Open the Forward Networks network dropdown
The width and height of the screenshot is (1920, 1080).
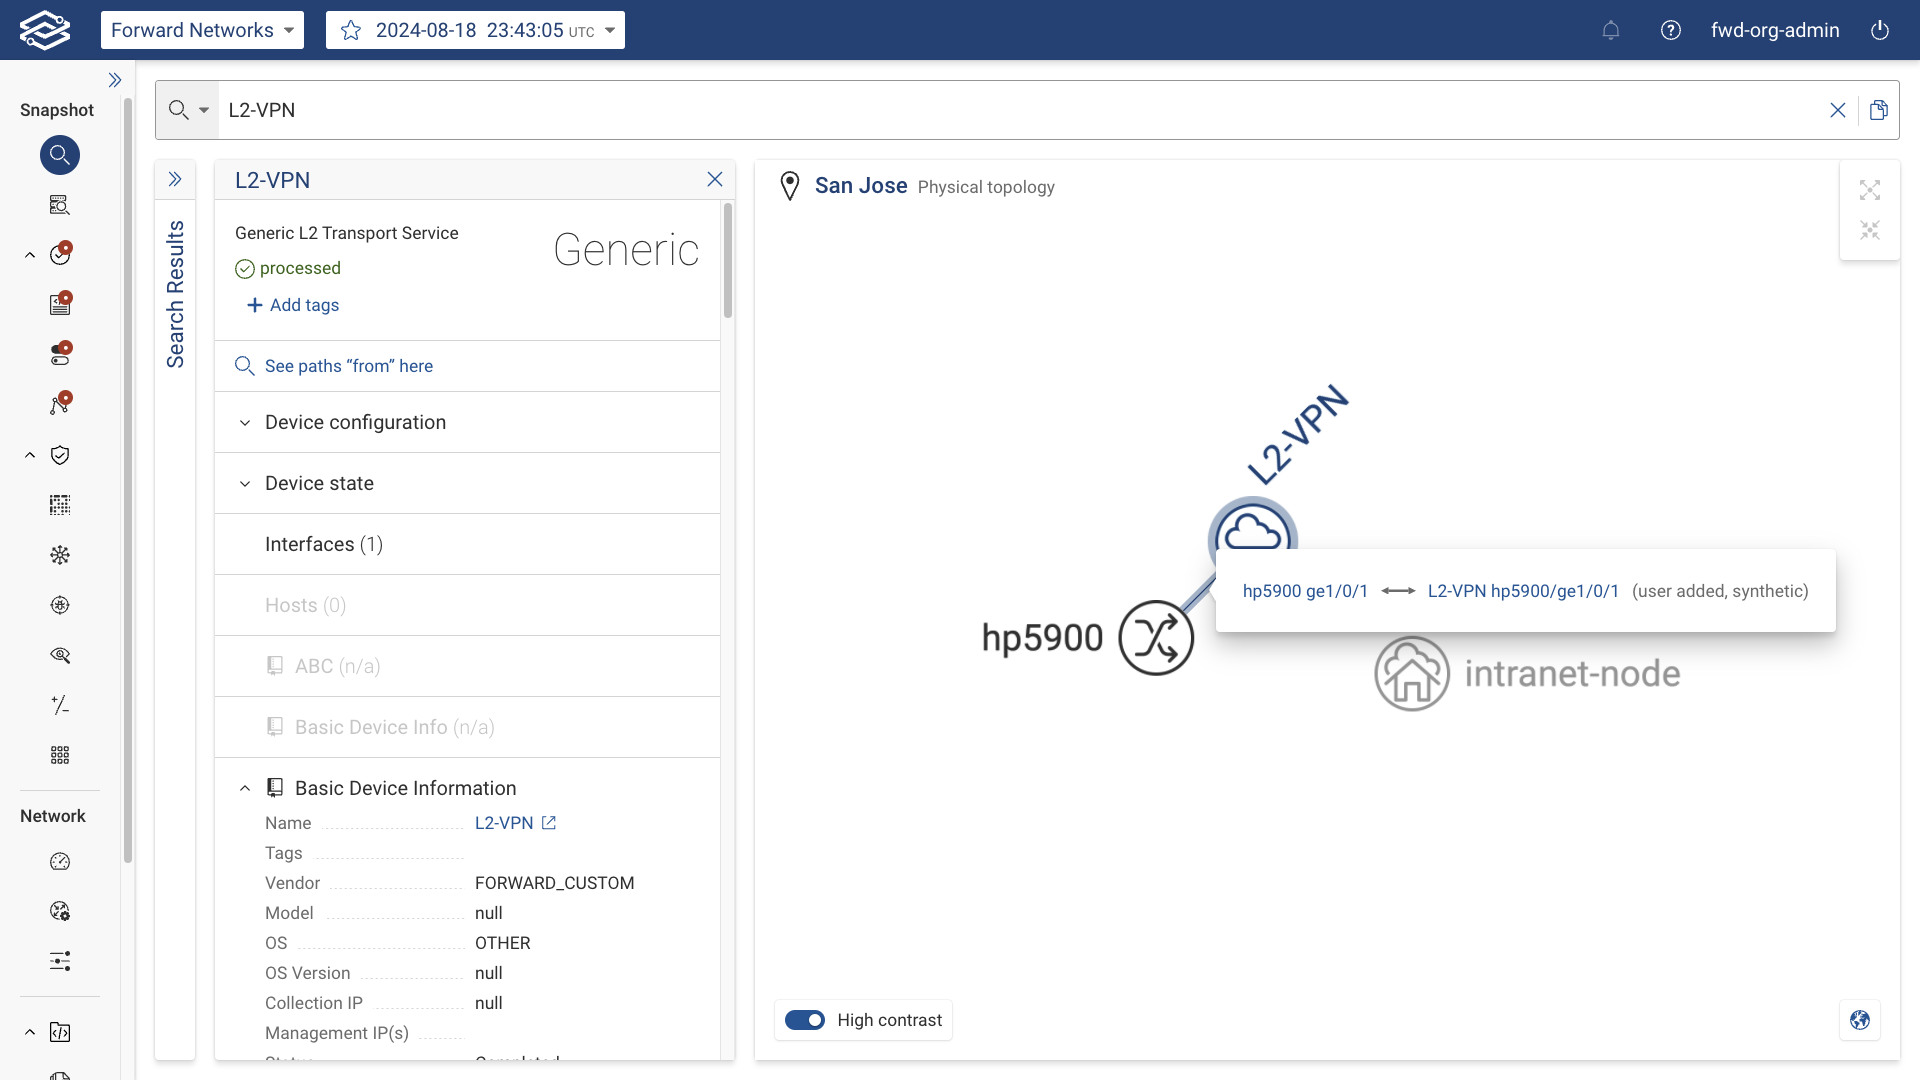pyautogui.click(x=201, y=30)
